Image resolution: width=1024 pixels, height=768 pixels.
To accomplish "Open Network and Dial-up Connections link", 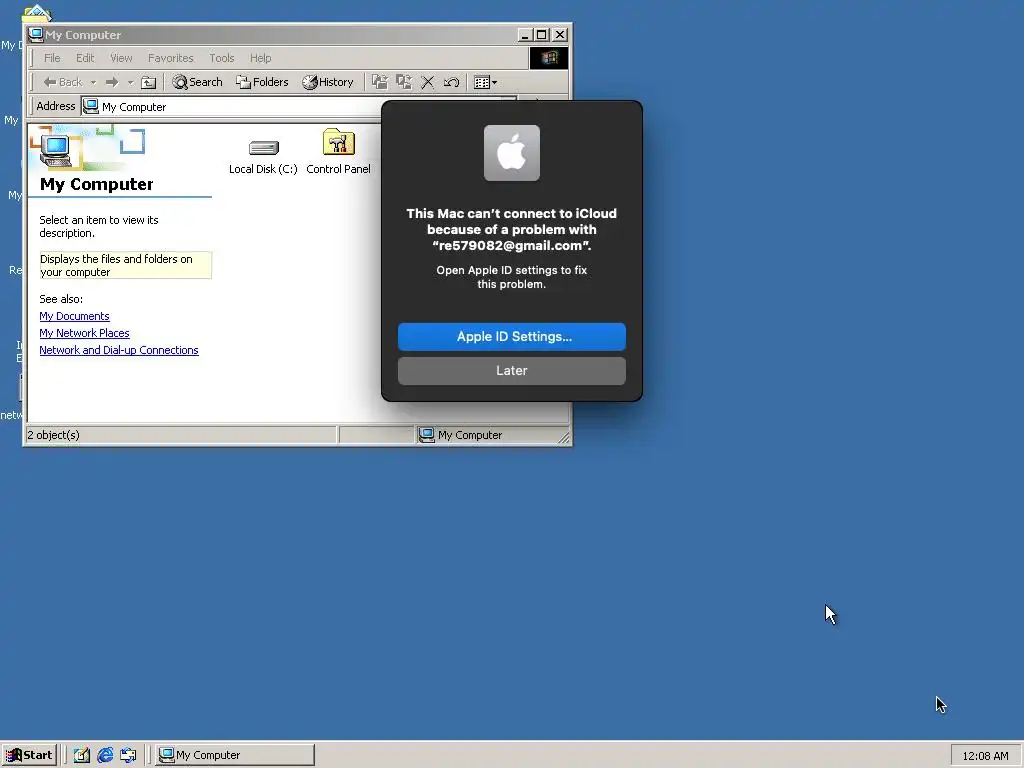I will [119, 350].
